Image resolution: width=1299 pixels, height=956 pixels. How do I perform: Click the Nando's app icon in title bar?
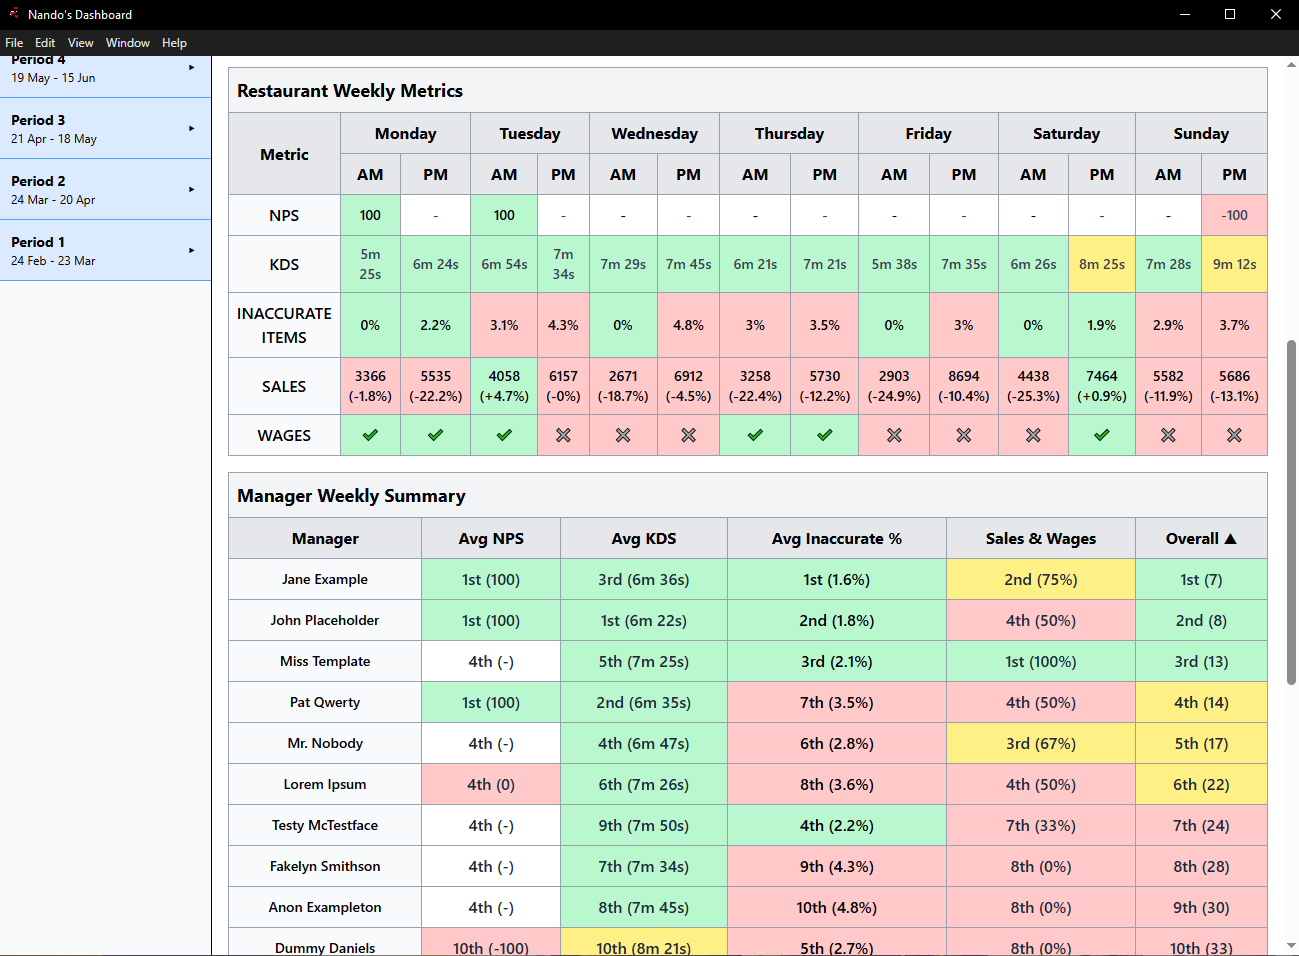(x=14, y=14)
